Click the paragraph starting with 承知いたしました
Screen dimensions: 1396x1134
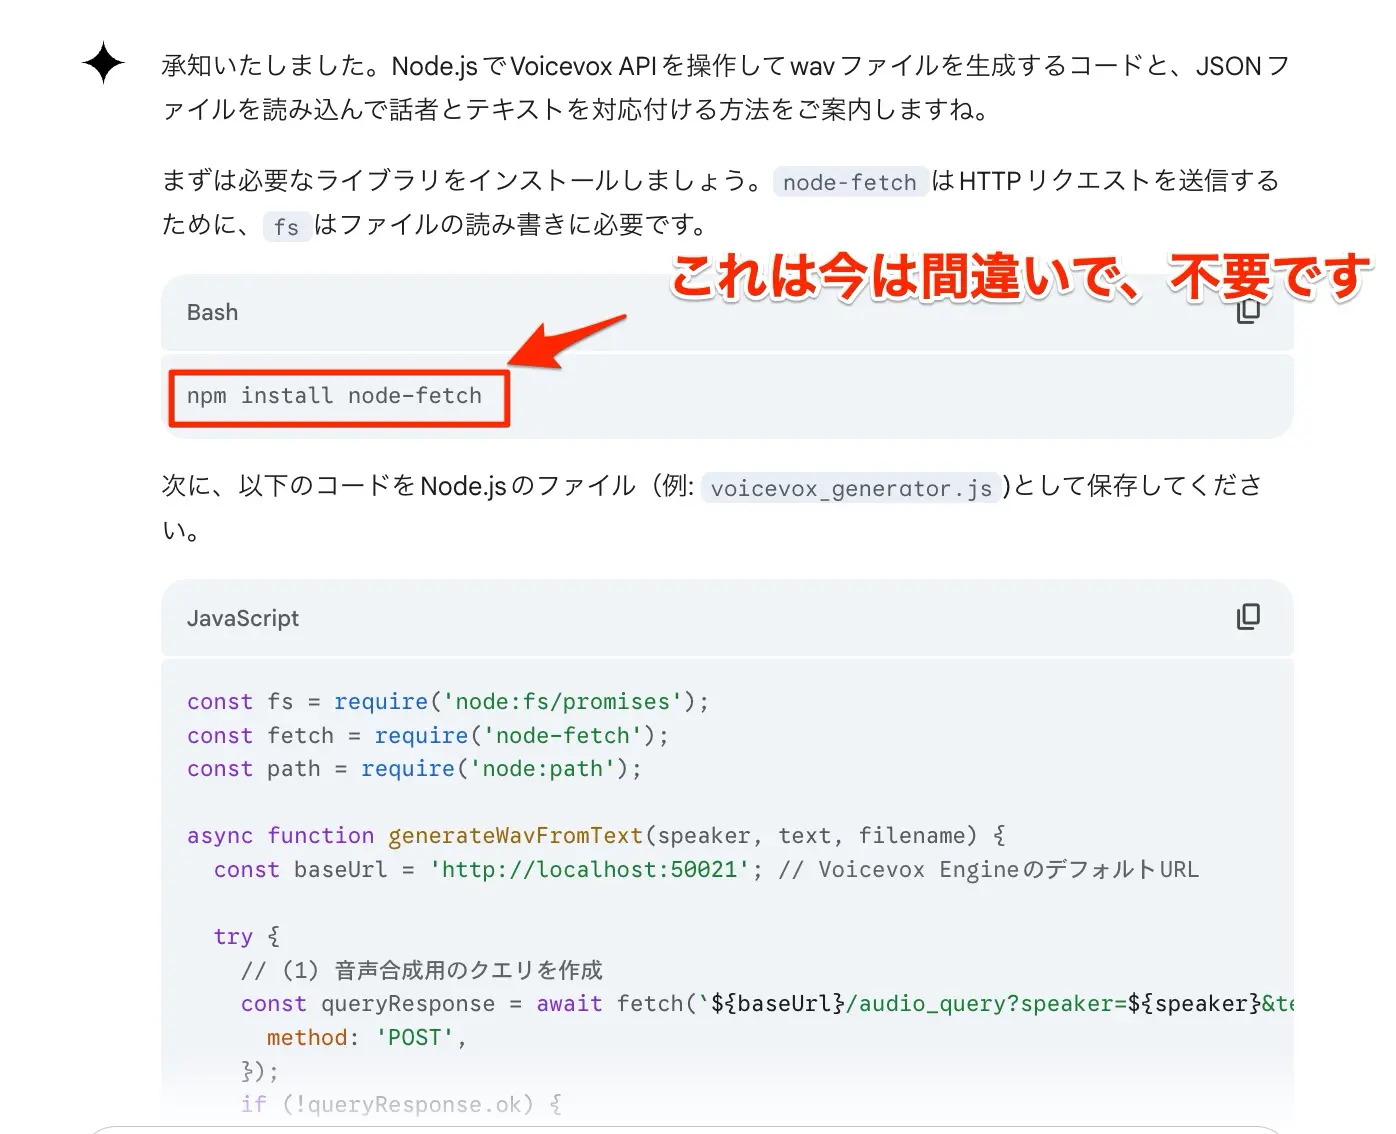(x=726, y=87)
